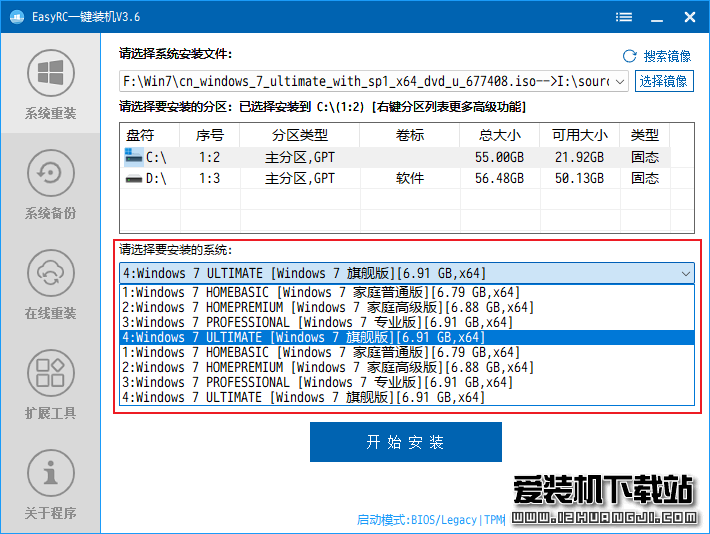Open the 系统备份 system backup section
The height and width of the screenshot is (534, 710).
tap(50, 184)
